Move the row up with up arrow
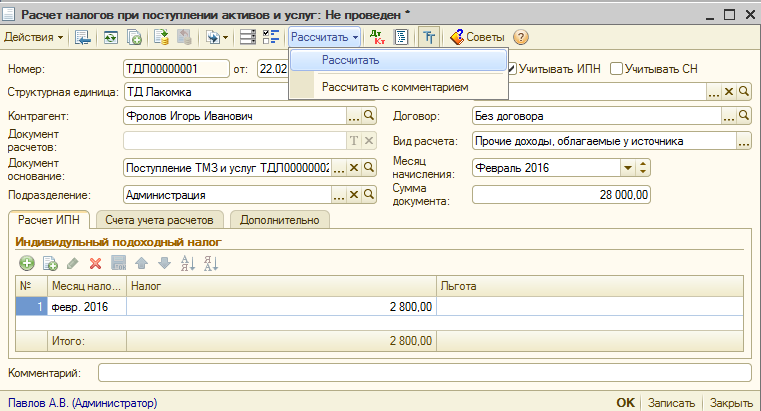Viewport: 761px width, 411px height. pyautogui.click(x=141, y=263)
